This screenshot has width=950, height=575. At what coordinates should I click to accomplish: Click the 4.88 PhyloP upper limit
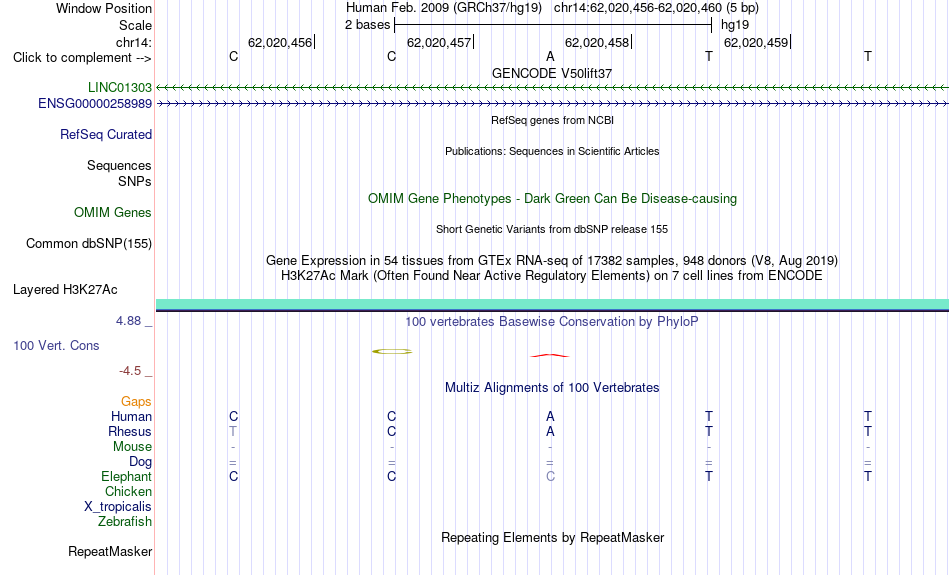[128, 321]
